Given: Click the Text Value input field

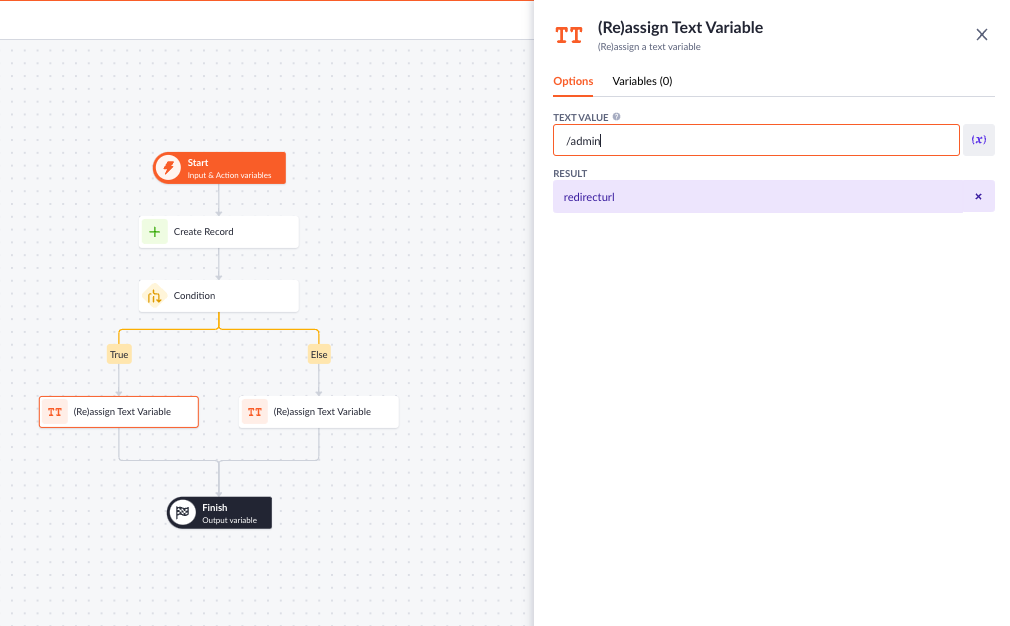Looking at the screenshot, I should coord(756,140).
